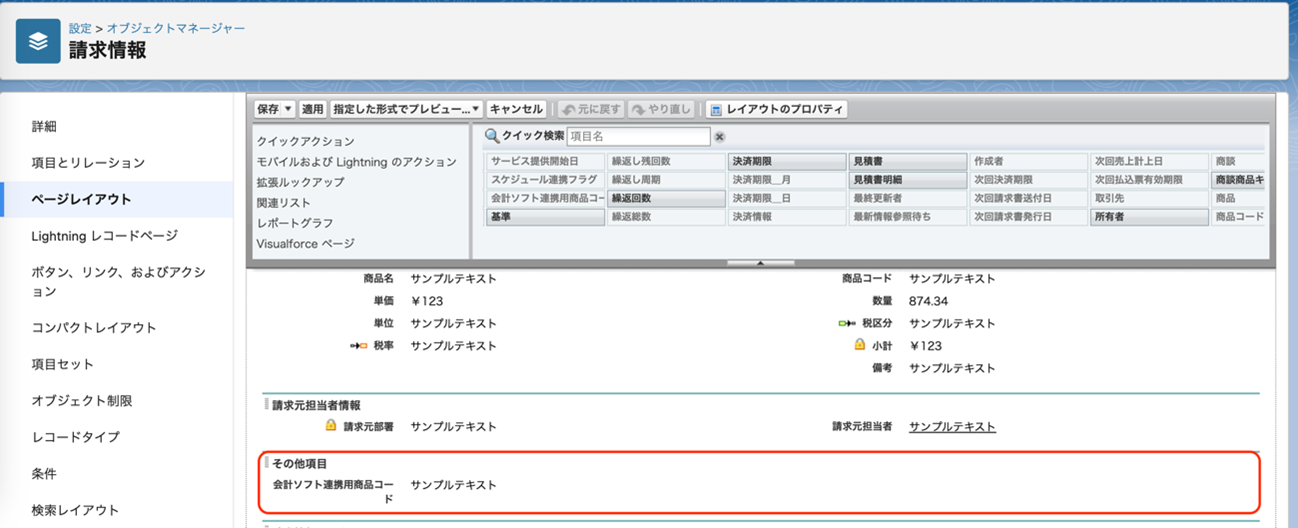Select ページレイアウト in the left sidebar
The image size is (1298, 528).
point(81,199)
